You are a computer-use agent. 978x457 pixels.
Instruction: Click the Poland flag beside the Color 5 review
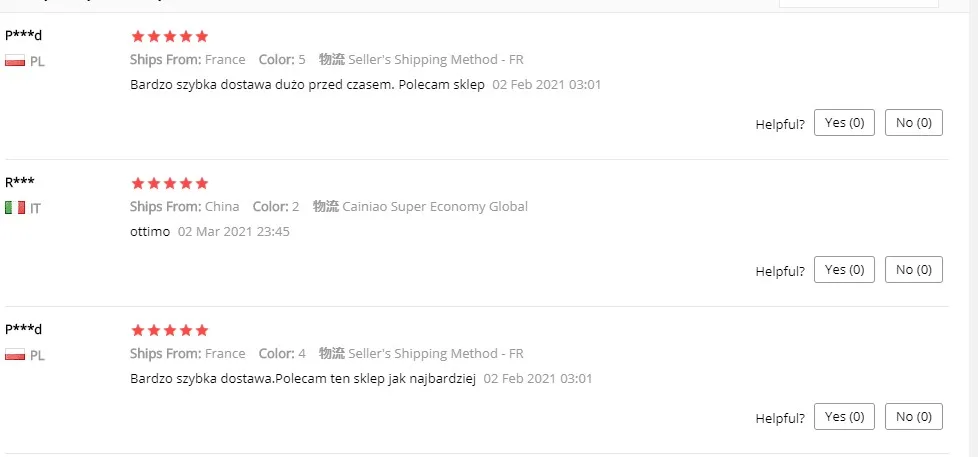(x=15, y=61)
